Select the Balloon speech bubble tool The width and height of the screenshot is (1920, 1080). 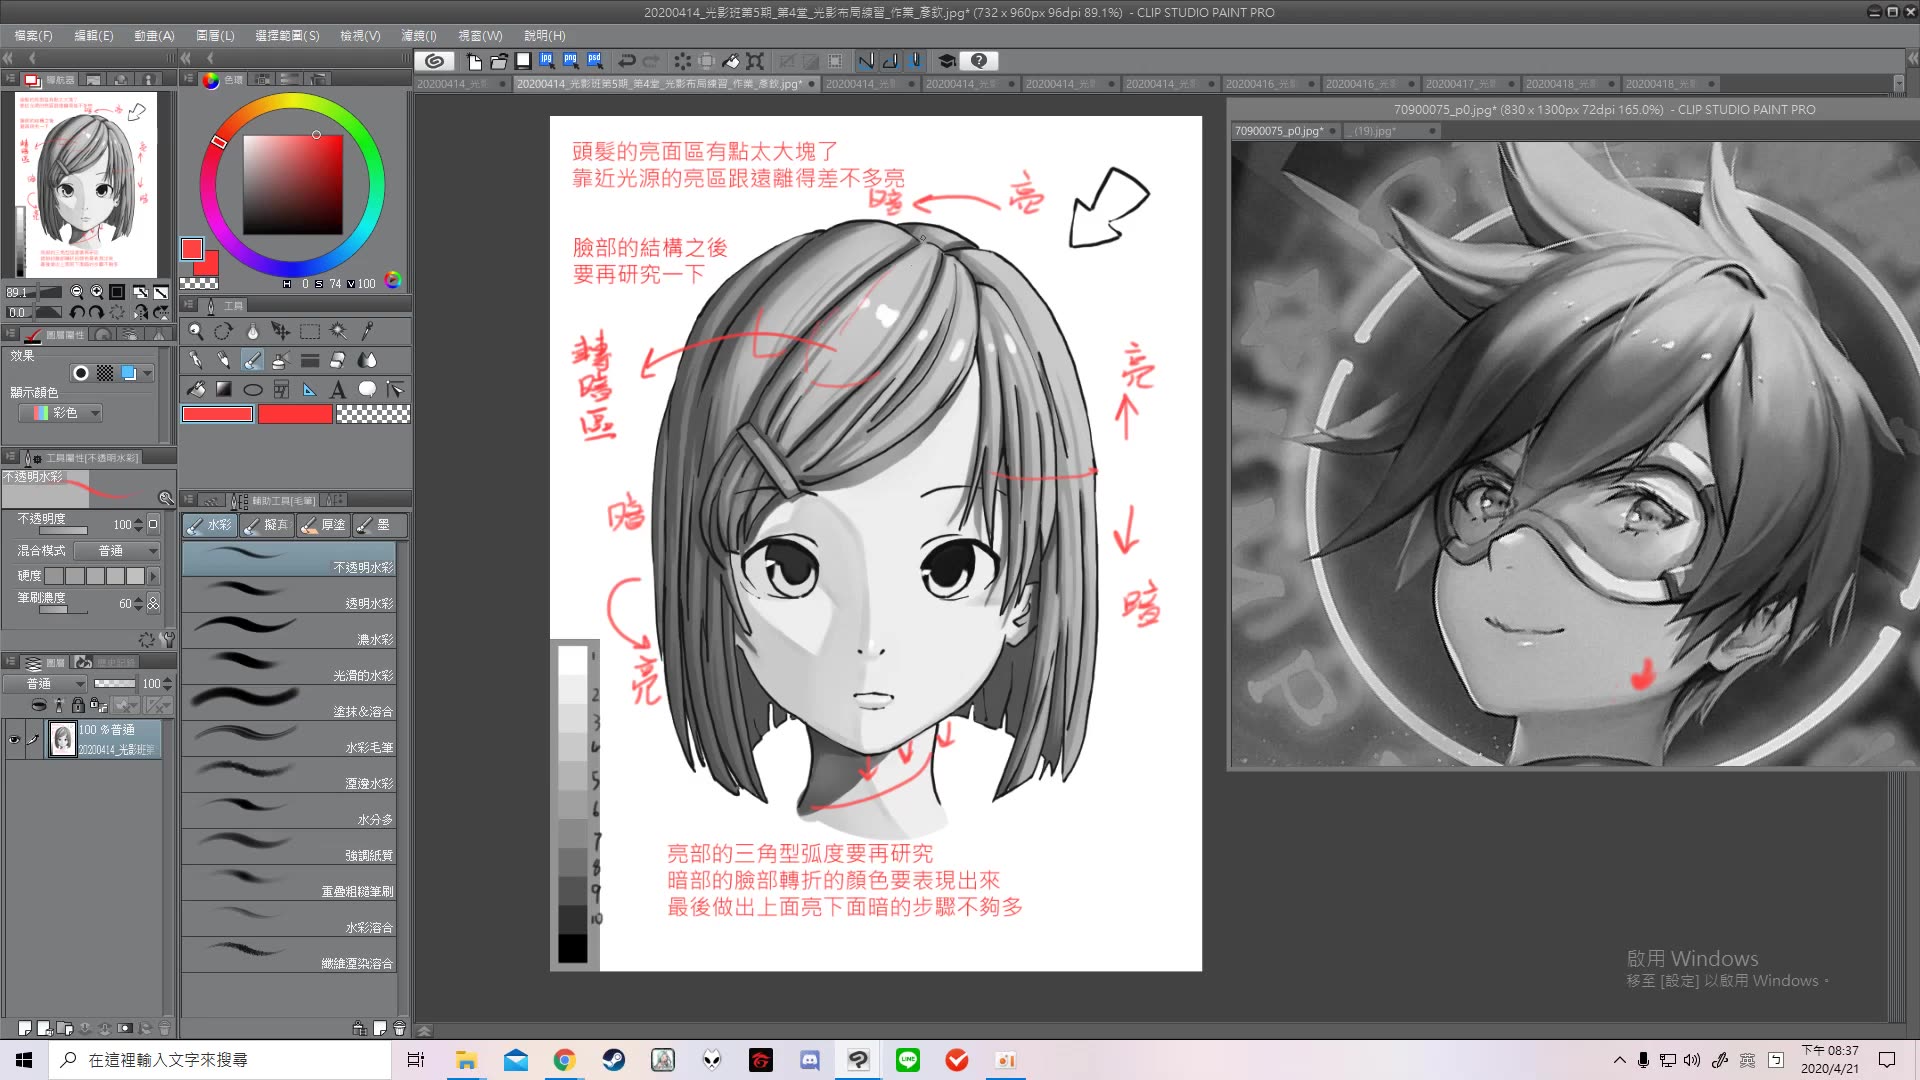coord(367,389)
